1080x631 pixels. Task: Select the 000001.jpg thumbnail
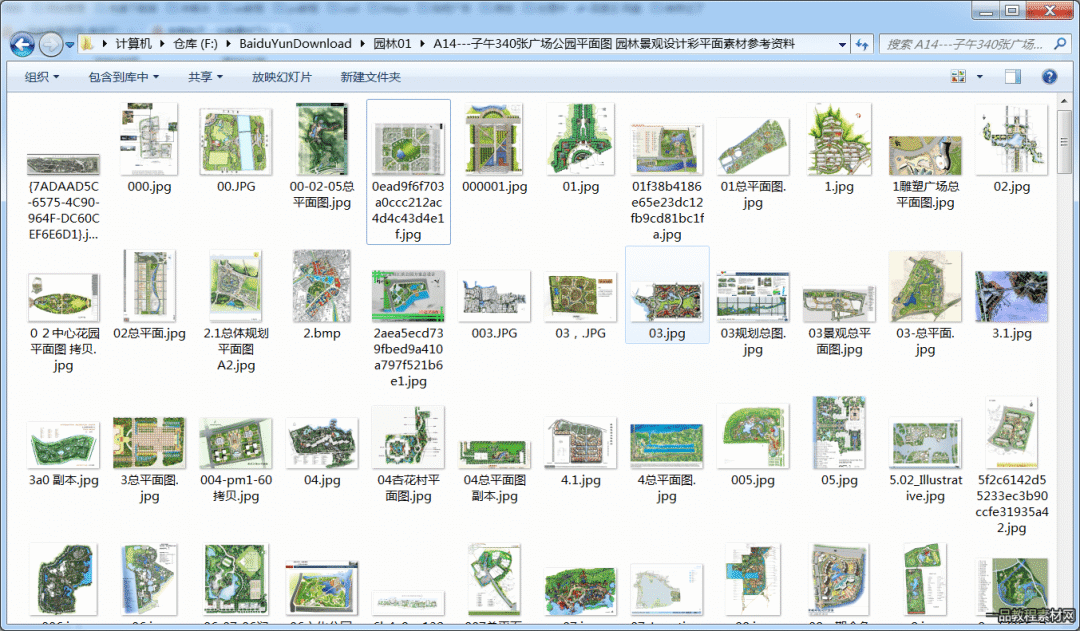pos(494,139)
